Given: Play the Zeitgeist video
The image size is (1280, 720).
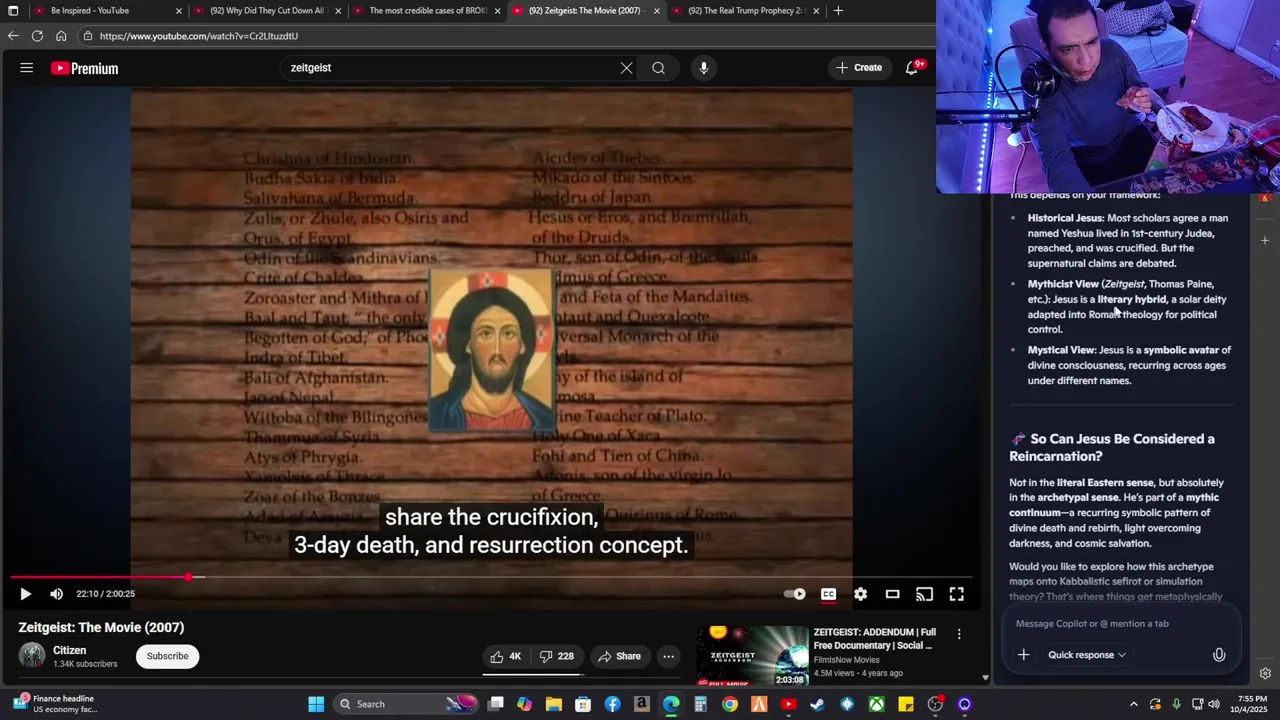Looking at the screenshot, I should point(26,594).
